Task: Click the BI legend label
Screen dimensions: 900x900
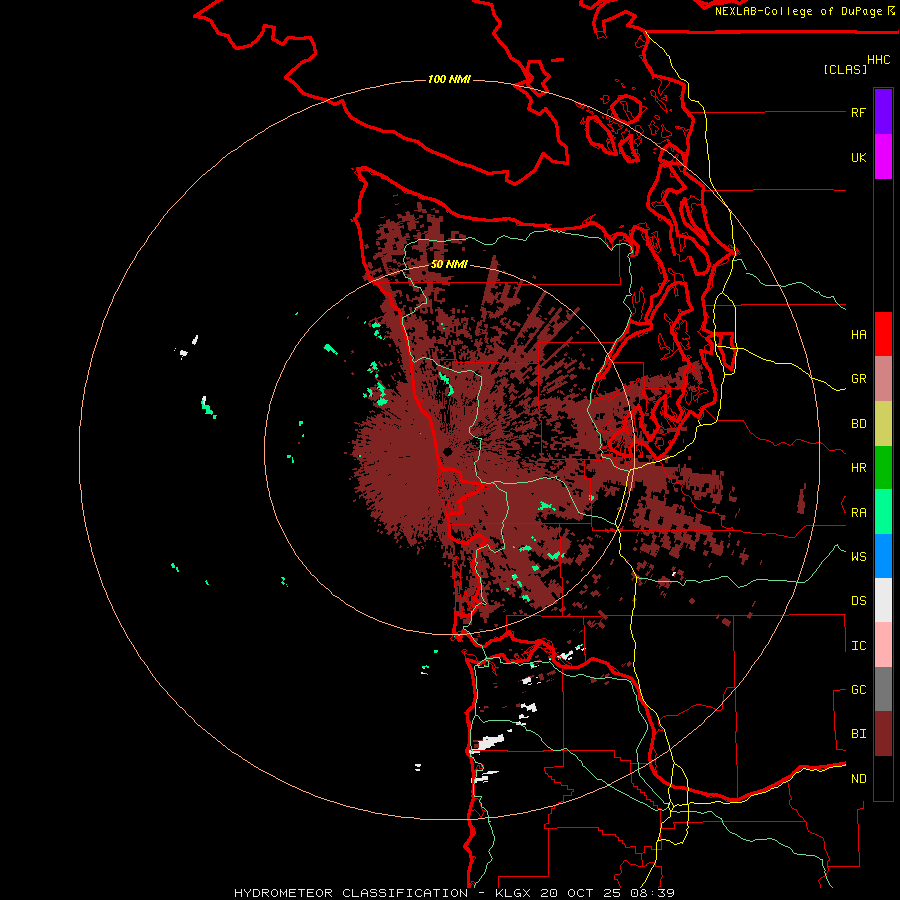Action: tap(858, 734)
